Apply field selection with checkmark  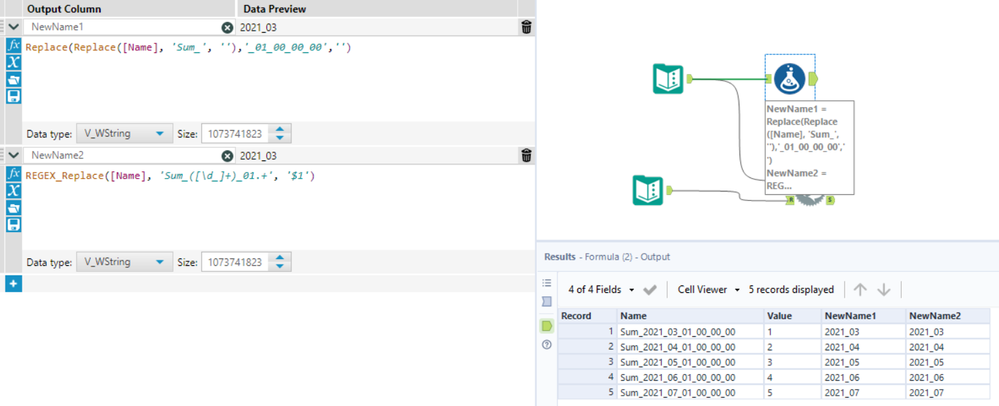pos(649,290)
